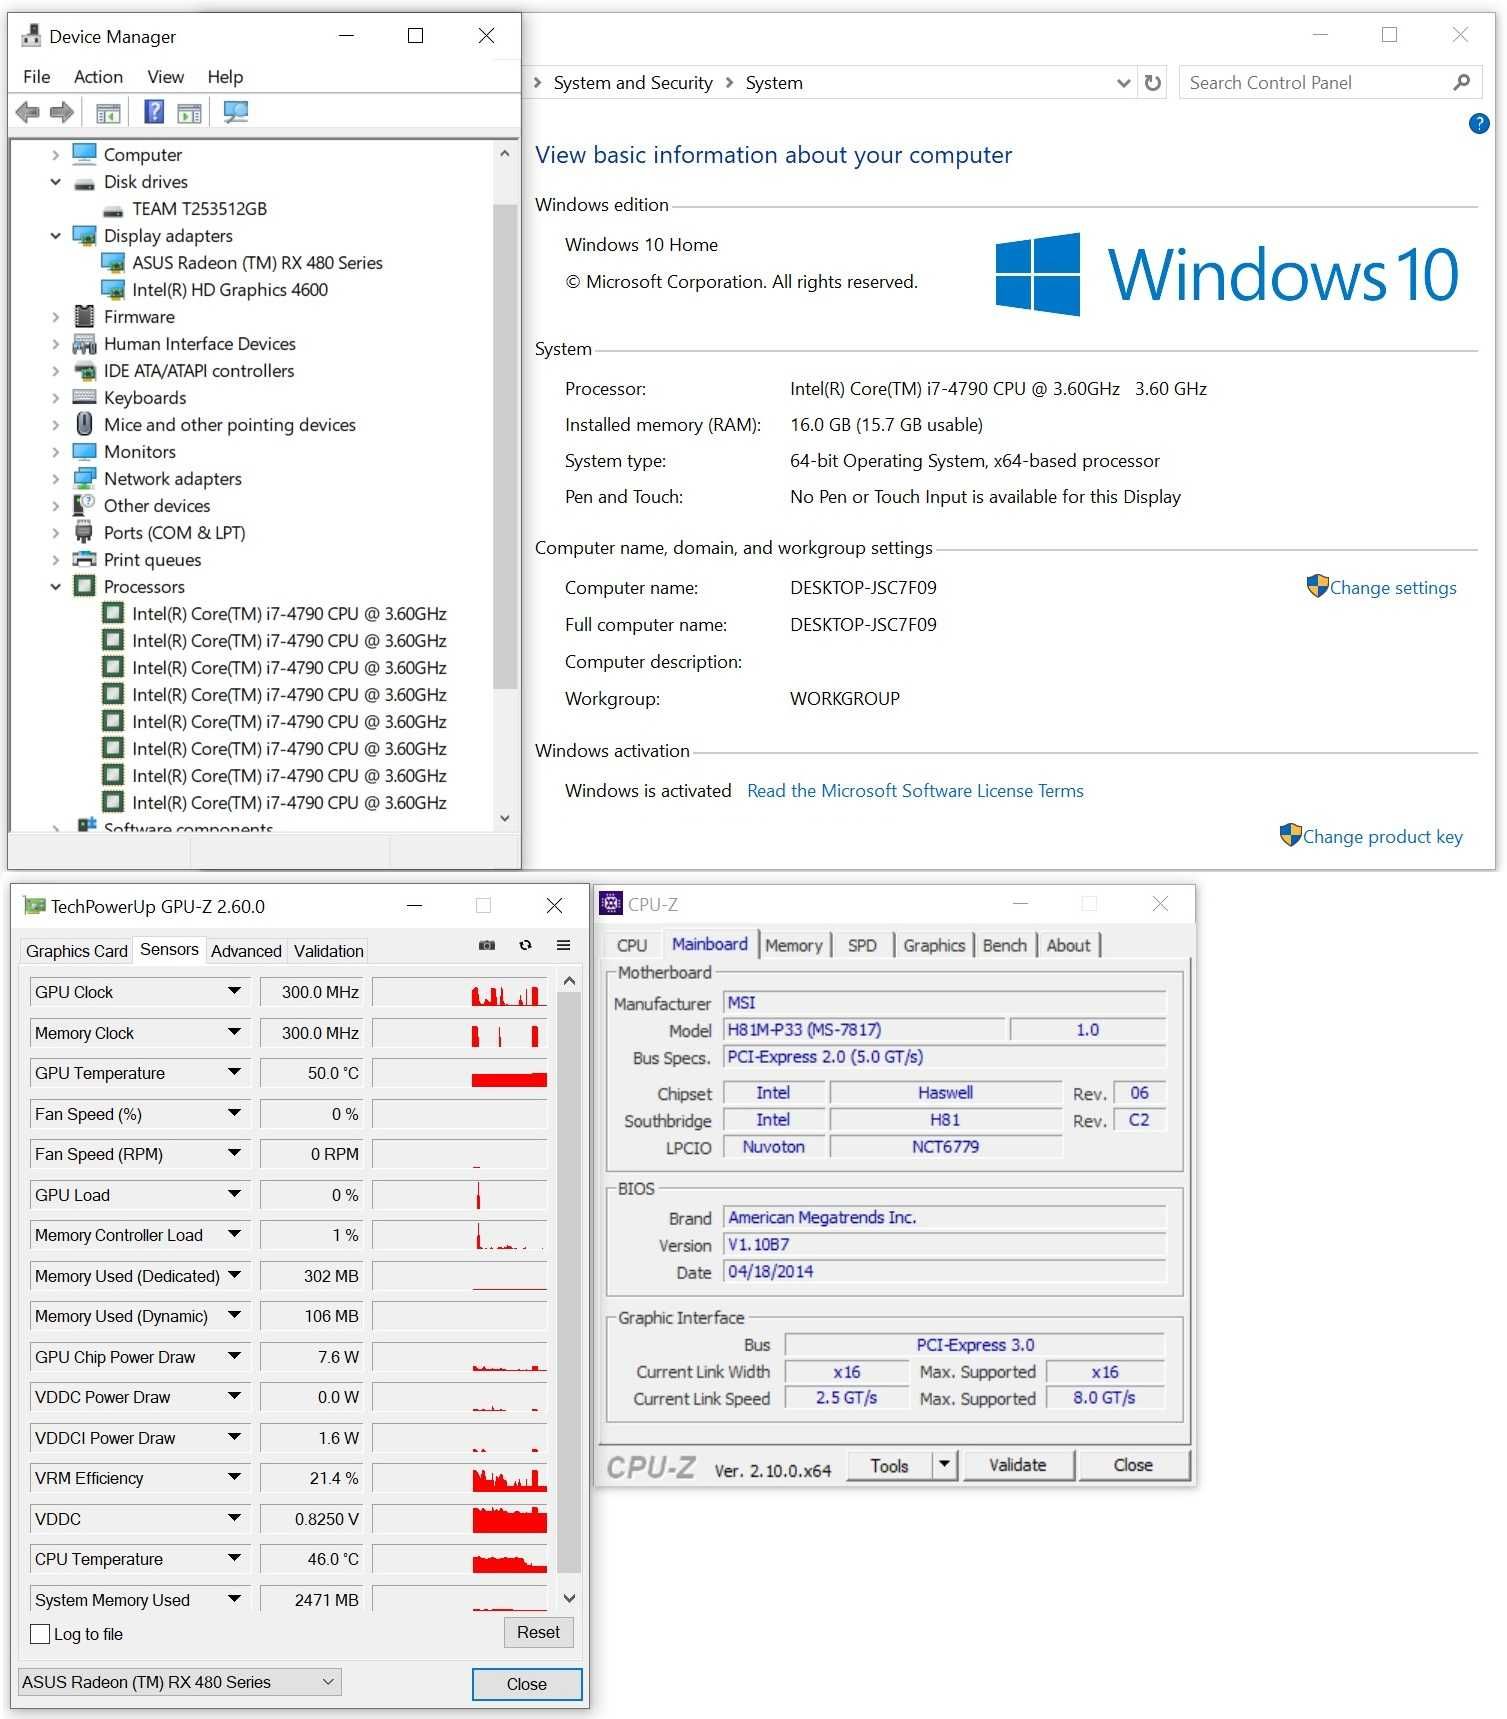Viewport: 1507px width, 1719px height.
Task: Click Device Manager scrollbar down arrow
Action: point(505,818)
